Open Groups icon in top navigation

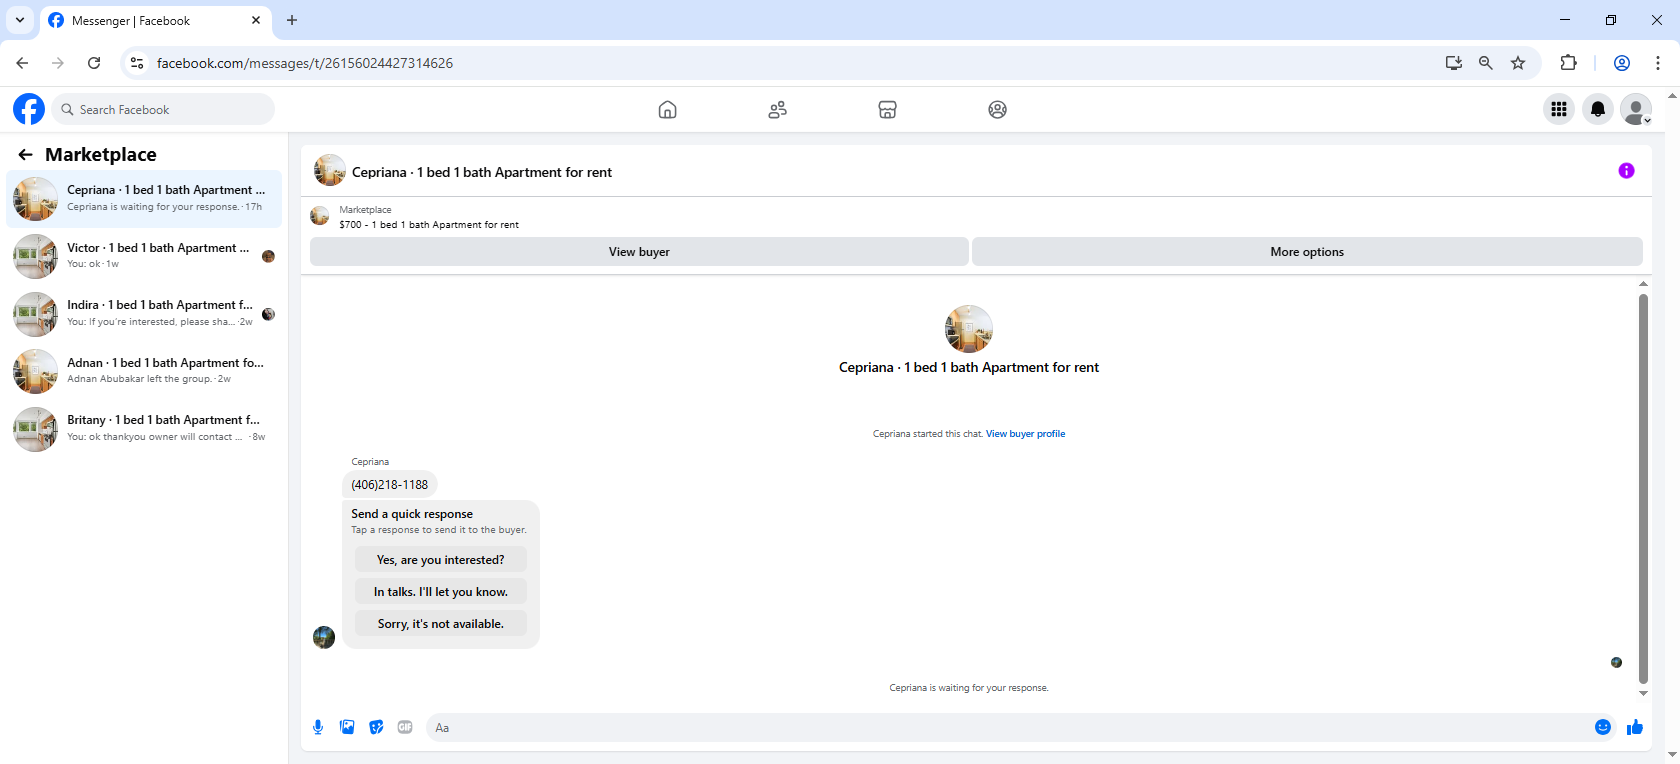point(997,110)
